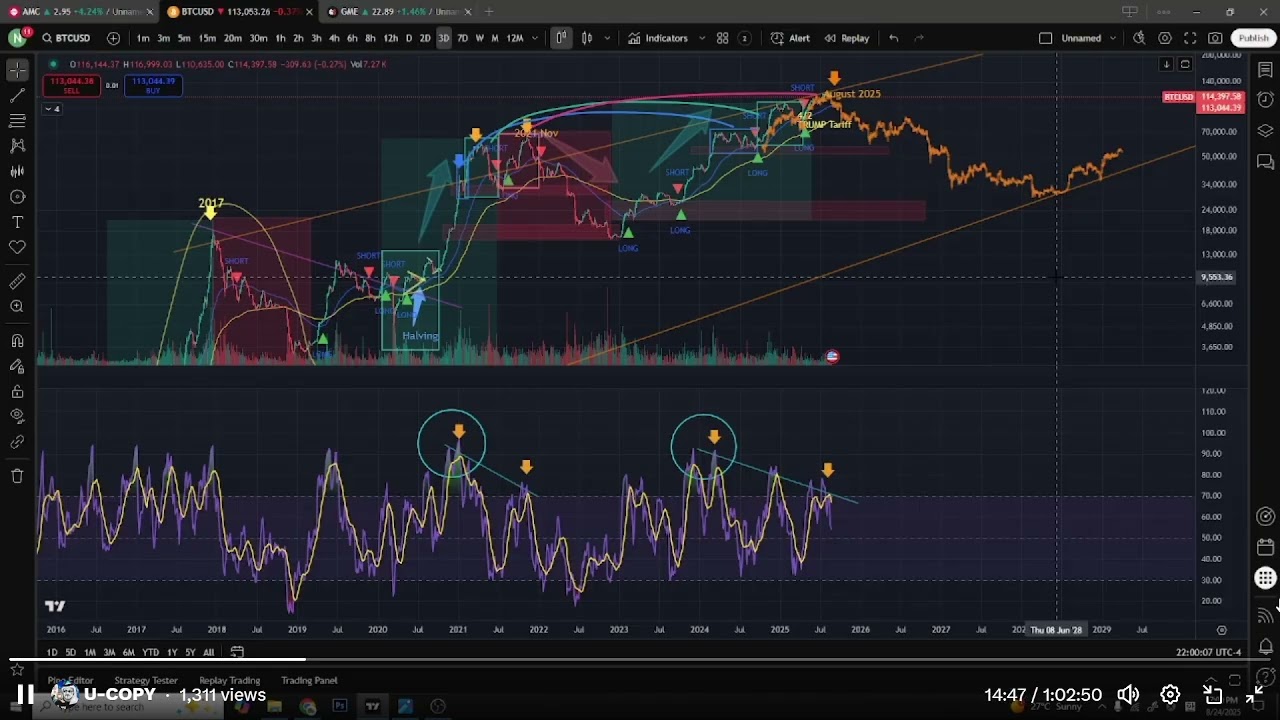Open the prediction and measurement tools
Image resolution: width=1280 pixels, height=720 pixels.
point(17,171)
